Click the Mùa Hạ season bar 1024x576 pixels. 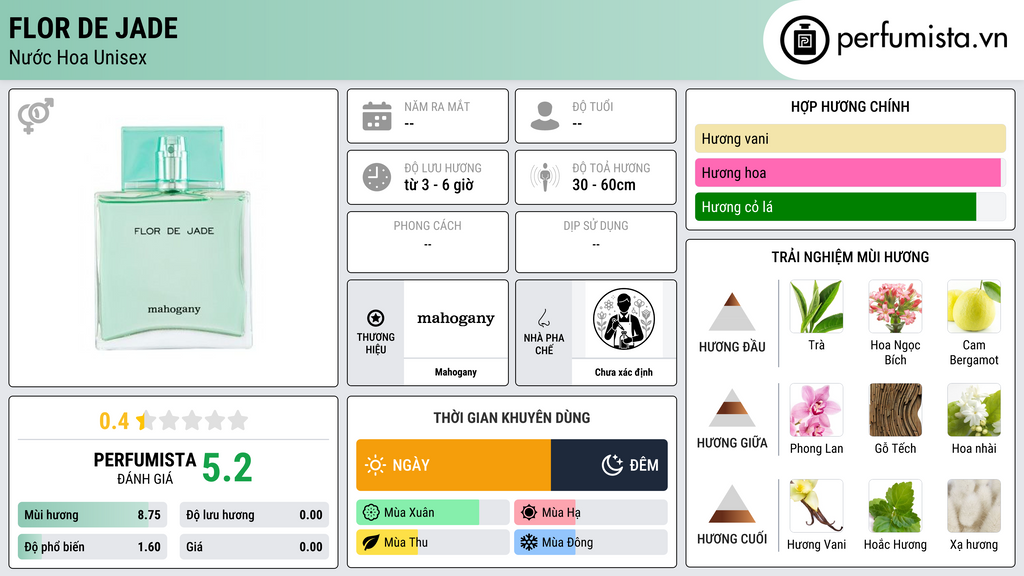(x=590, y=513)
